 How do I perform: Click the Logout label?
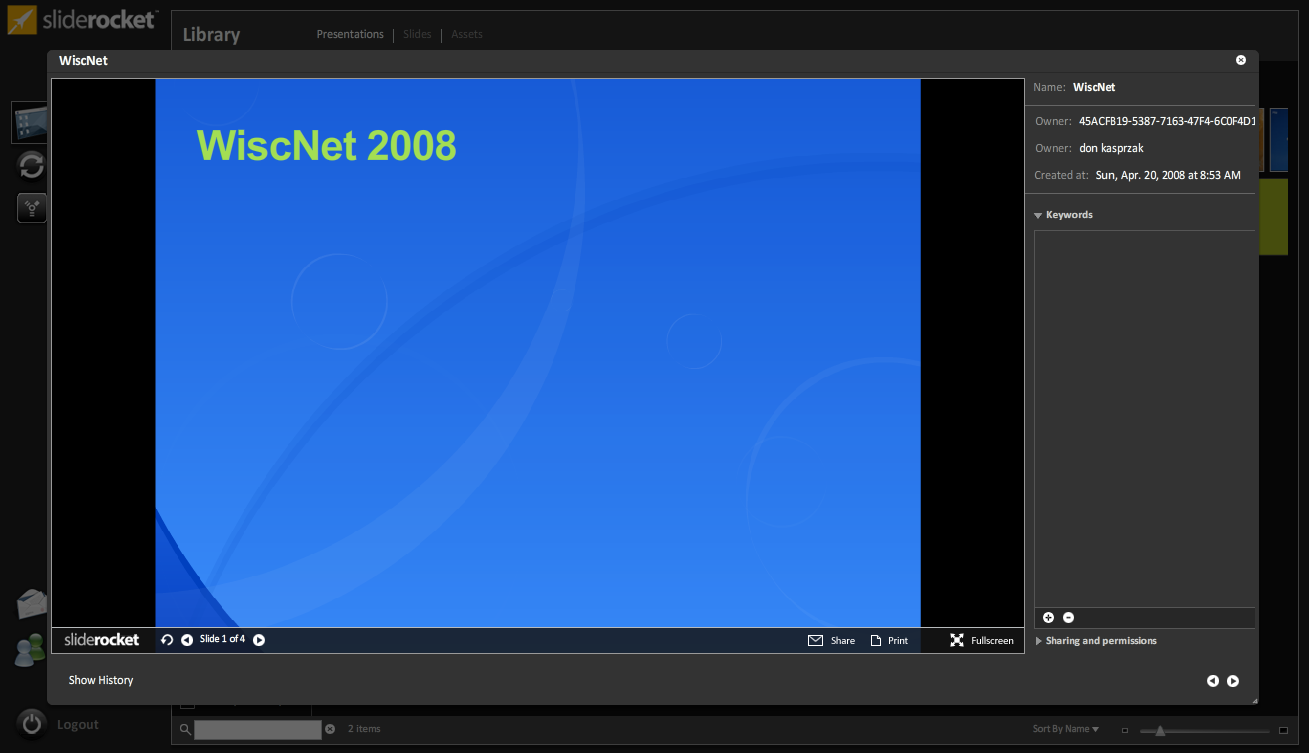pyautogui.click(x=78, y=724)
